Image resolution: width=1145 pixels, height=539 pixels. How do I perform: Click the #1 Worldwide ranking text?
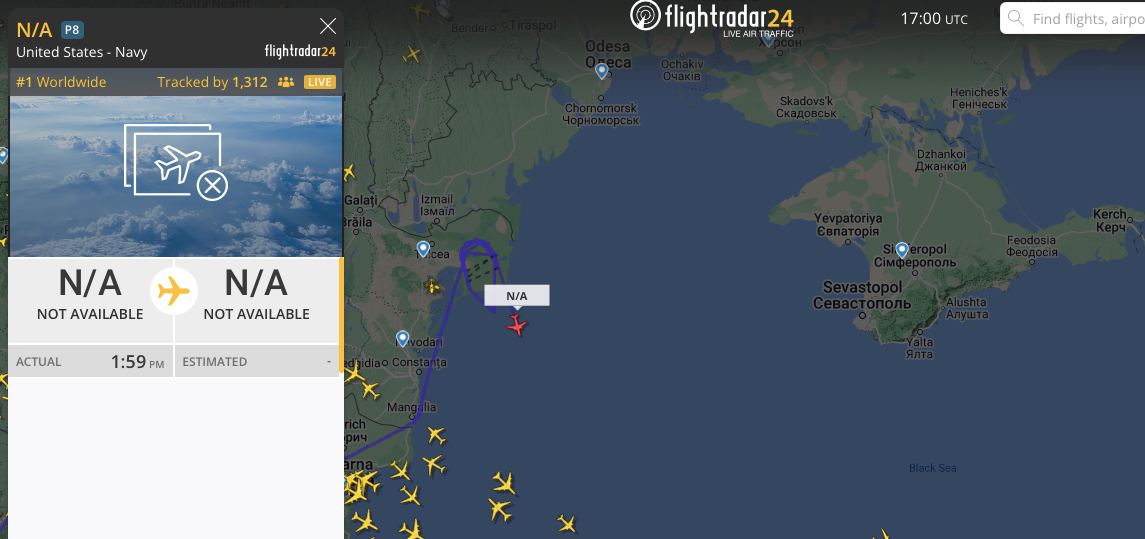click(61, 83)
